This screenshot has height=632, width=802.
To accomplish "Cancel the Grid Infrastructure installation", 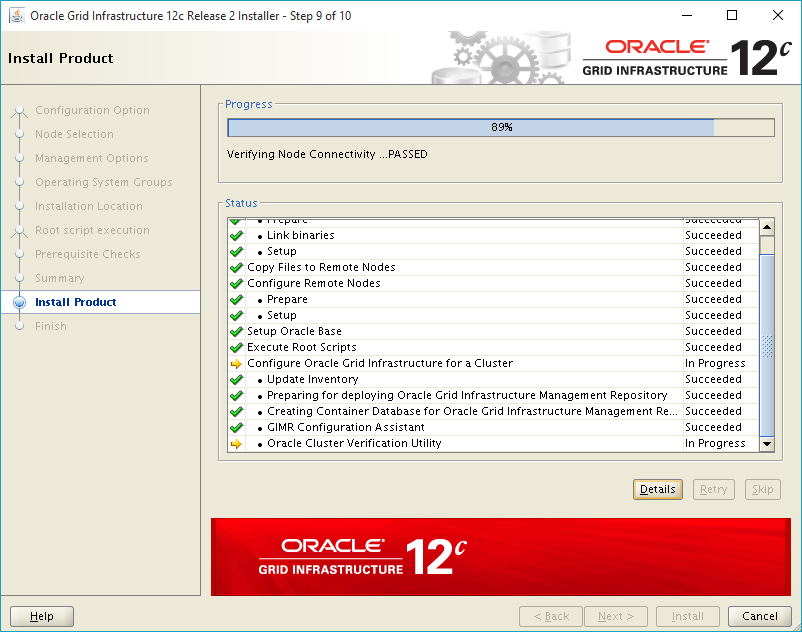I will click(760, 616).
